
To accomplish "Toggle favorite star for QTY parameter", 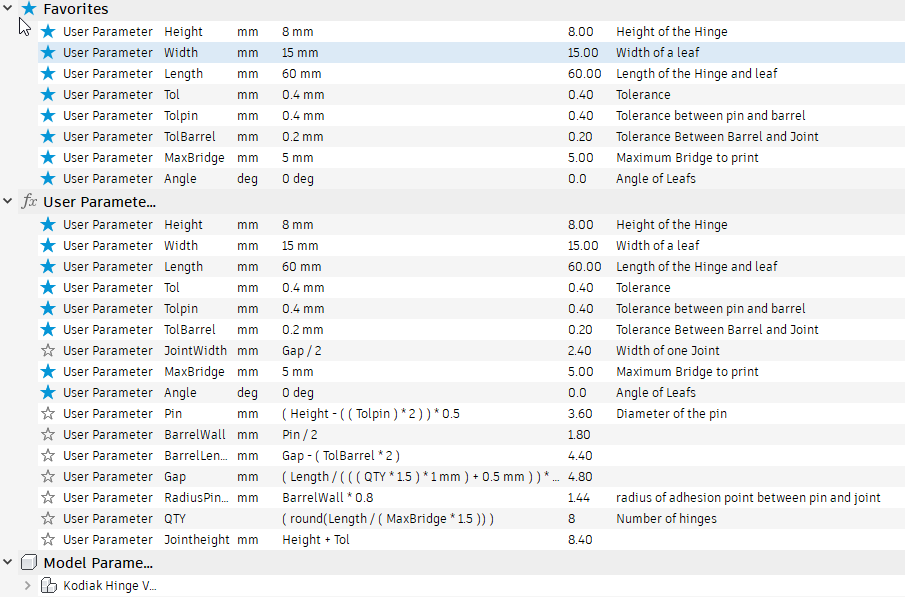I will 48,519.
